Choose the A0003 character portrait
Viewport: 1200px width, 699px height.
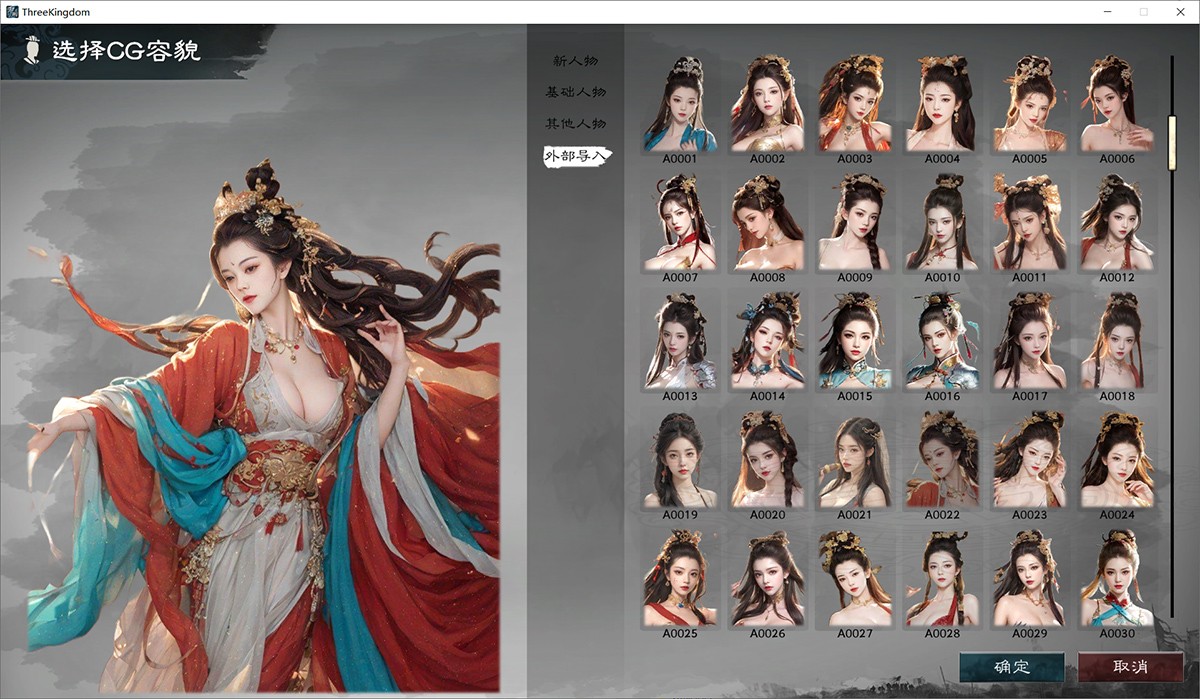(x=854, y=104)
